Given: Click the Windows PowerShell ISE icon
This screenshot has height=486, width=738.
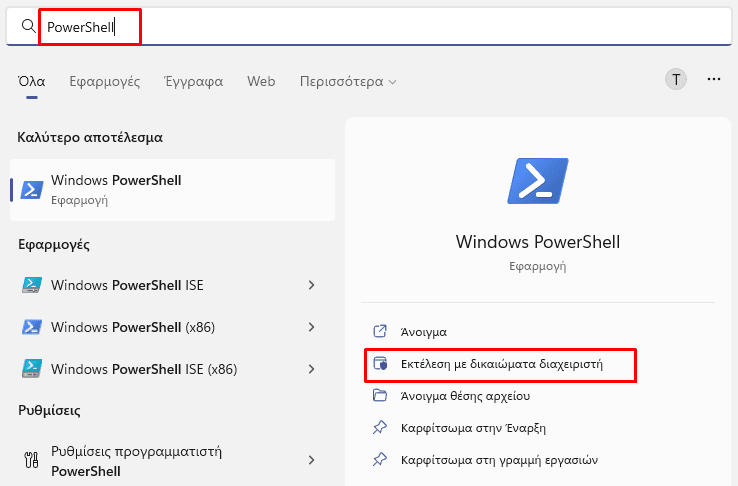Looking at the screenshot, I should click(32, 285).
